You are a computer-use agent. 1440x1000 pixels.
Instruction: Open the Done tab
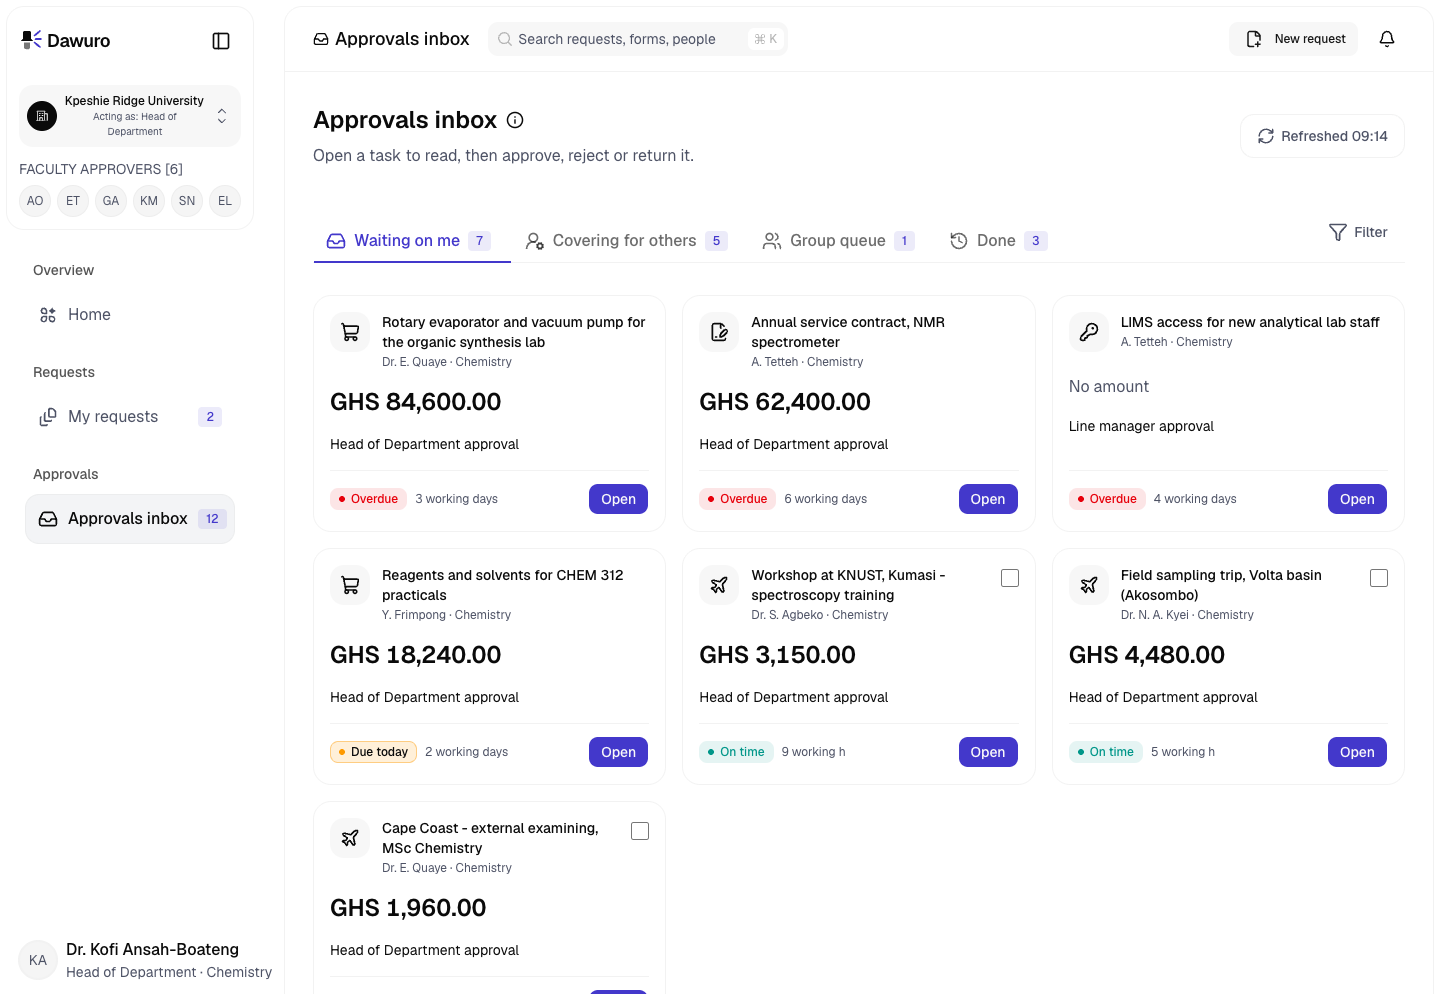(998, 241)
